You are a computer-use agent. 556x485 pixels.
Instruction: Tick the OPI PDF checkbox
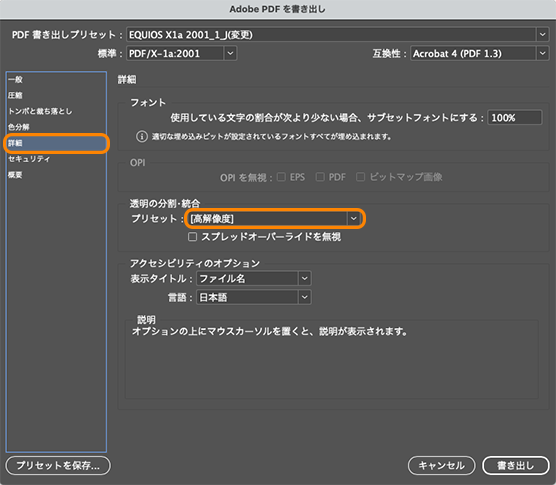click(x=320, y=177)
